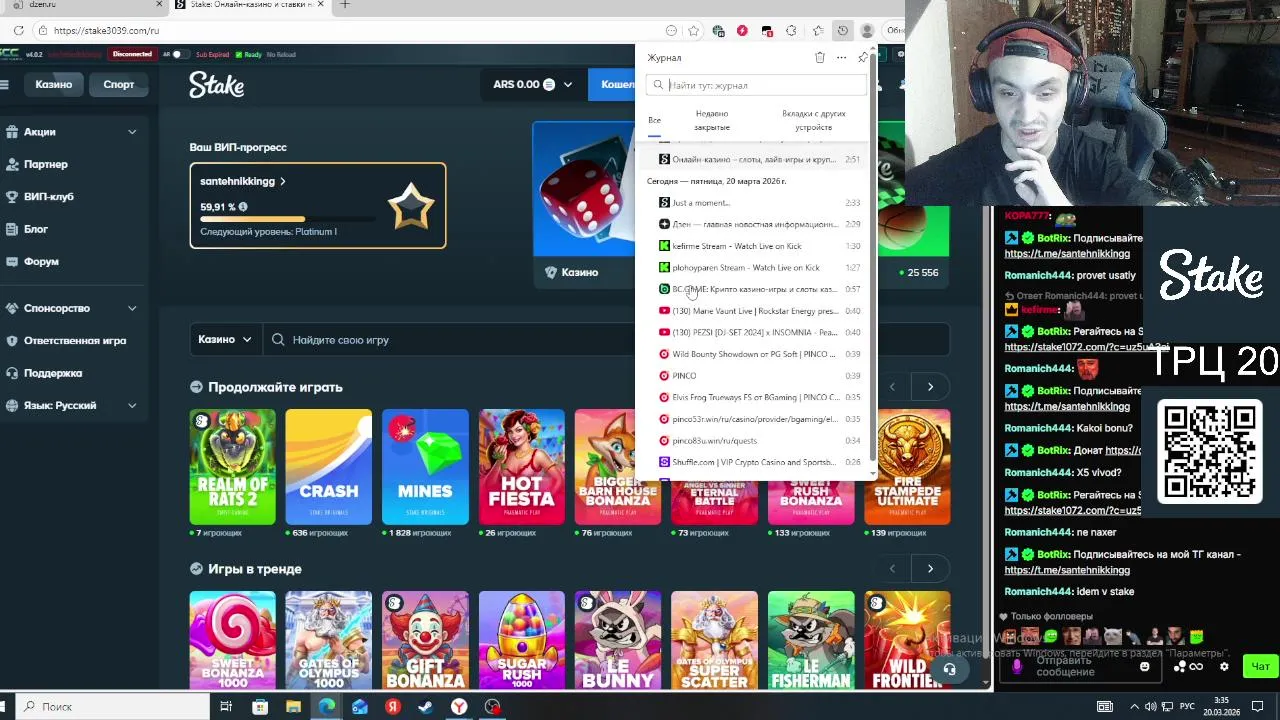Focus the Найти тут: журнал search field
Image resolution: width=1280 pixels, height=720 pixels.
[756, 86]
